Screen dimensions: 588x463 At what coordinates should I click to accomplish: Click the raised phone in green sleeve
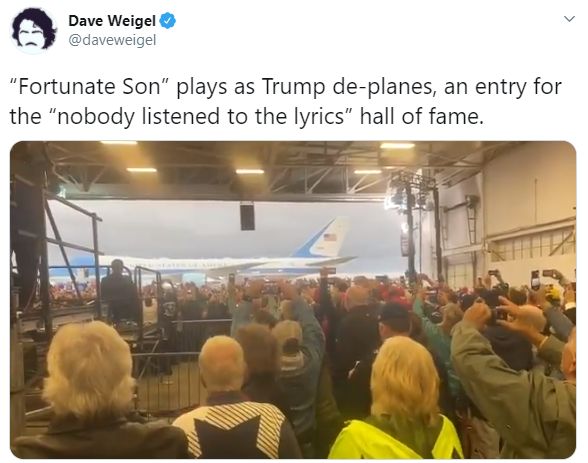(493, 313)
